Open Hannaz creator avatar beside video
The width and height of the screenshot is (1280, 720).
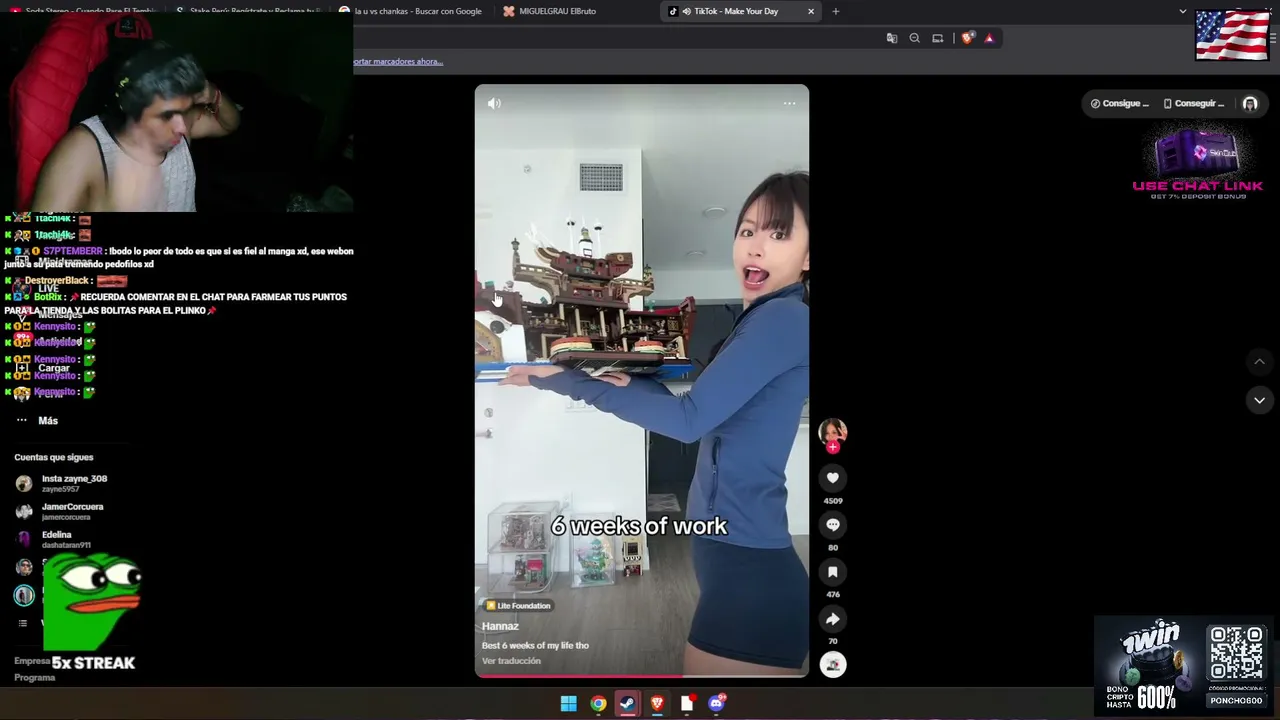832,431
